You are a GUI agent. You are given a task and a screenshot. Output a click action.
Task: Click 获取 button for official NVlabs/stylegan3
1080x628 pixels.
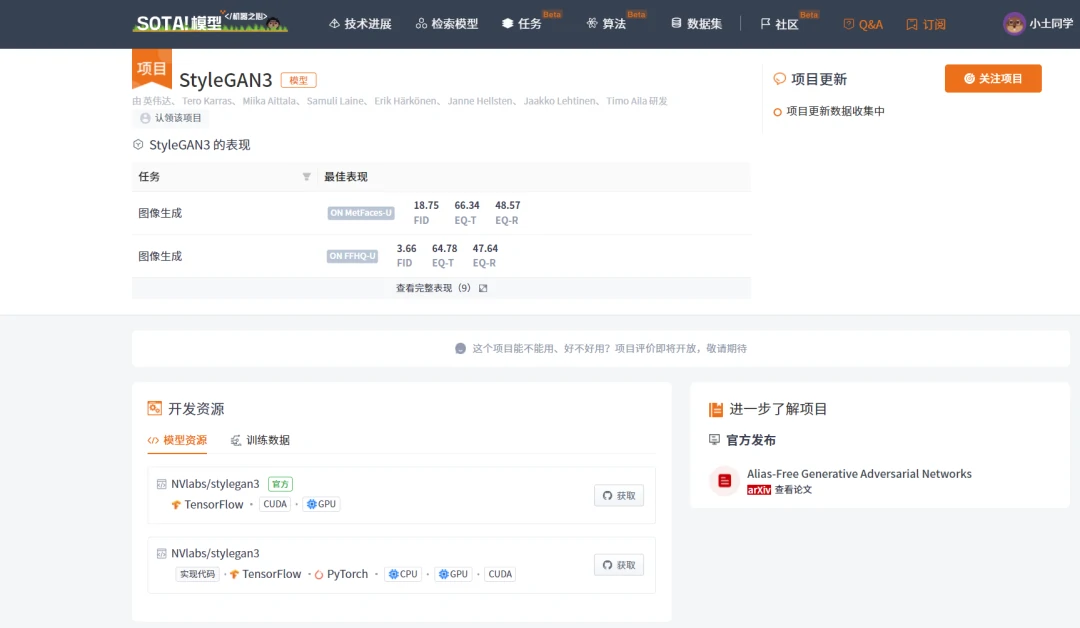click(x=619, y=495)
